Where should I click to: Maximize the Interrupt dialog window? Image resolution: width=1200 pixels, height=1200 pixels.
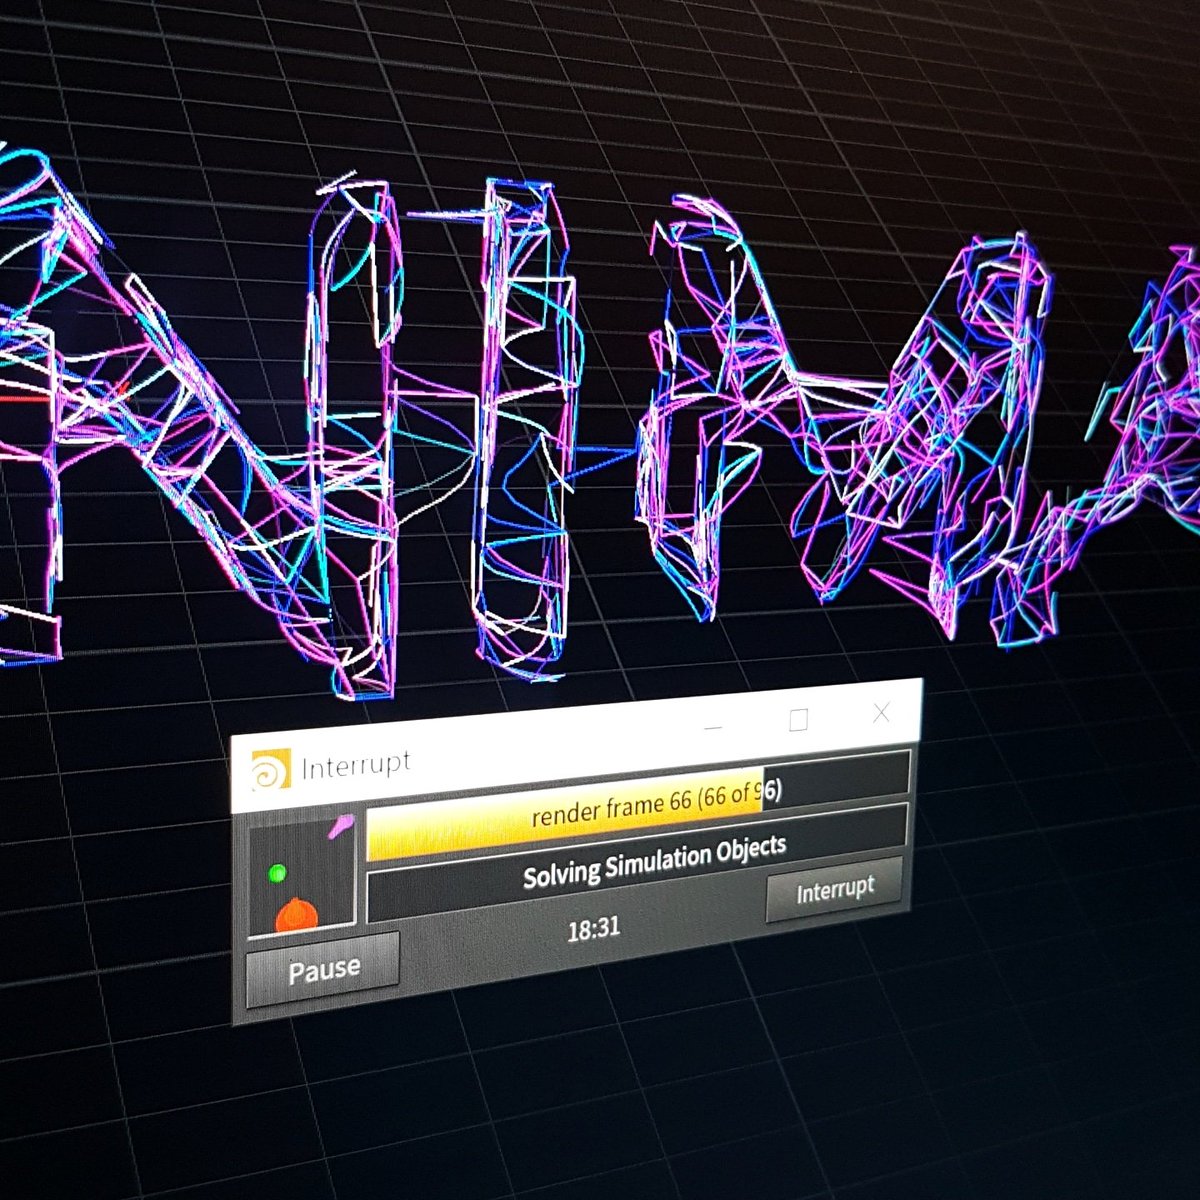[x=798, y=720]
